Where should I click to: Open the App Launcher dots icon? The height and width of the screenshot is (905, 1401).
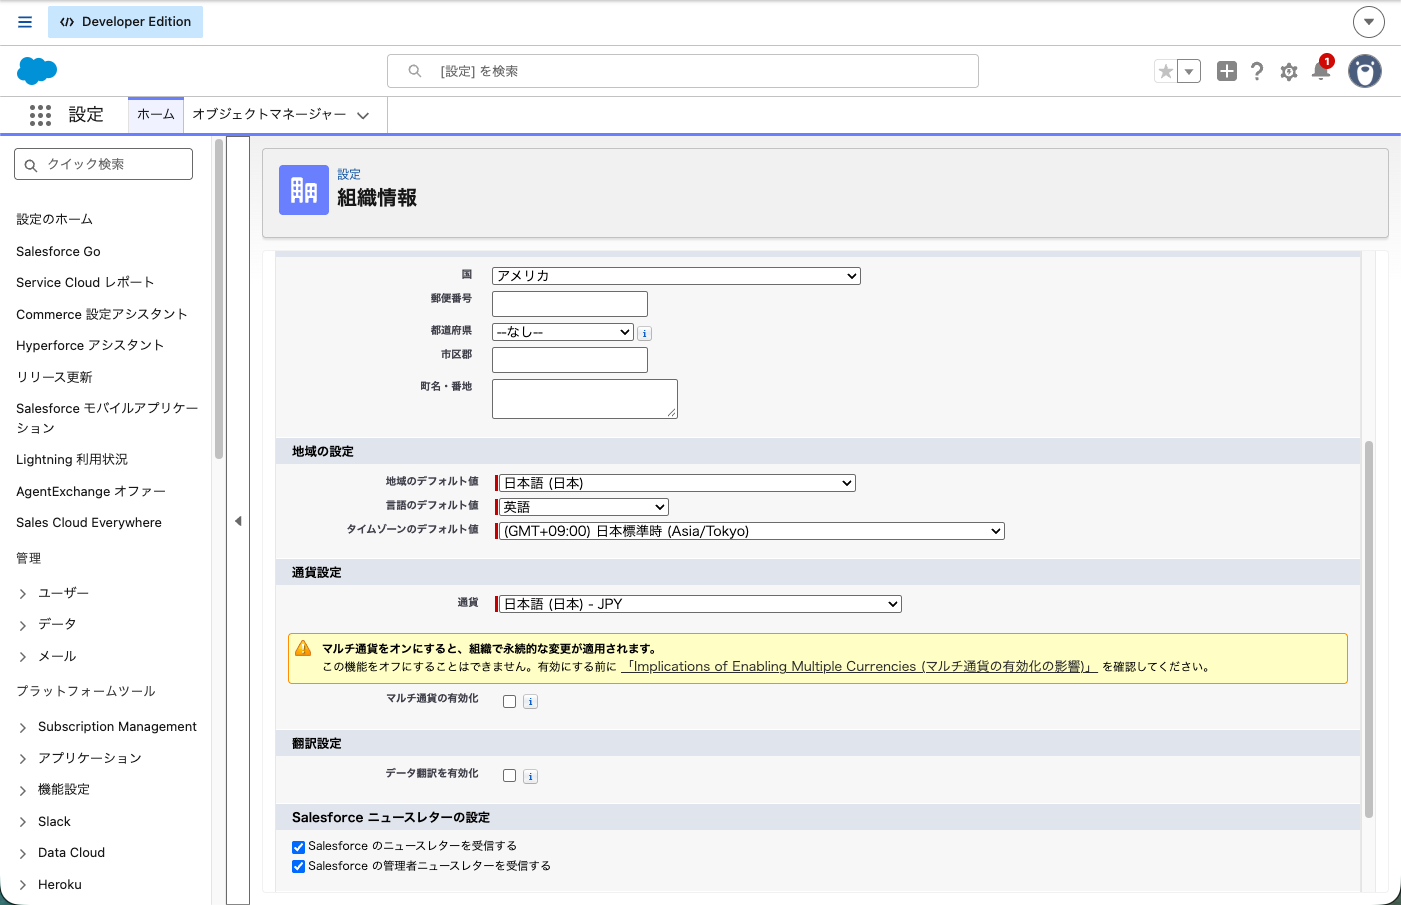[x=40, y=115]
